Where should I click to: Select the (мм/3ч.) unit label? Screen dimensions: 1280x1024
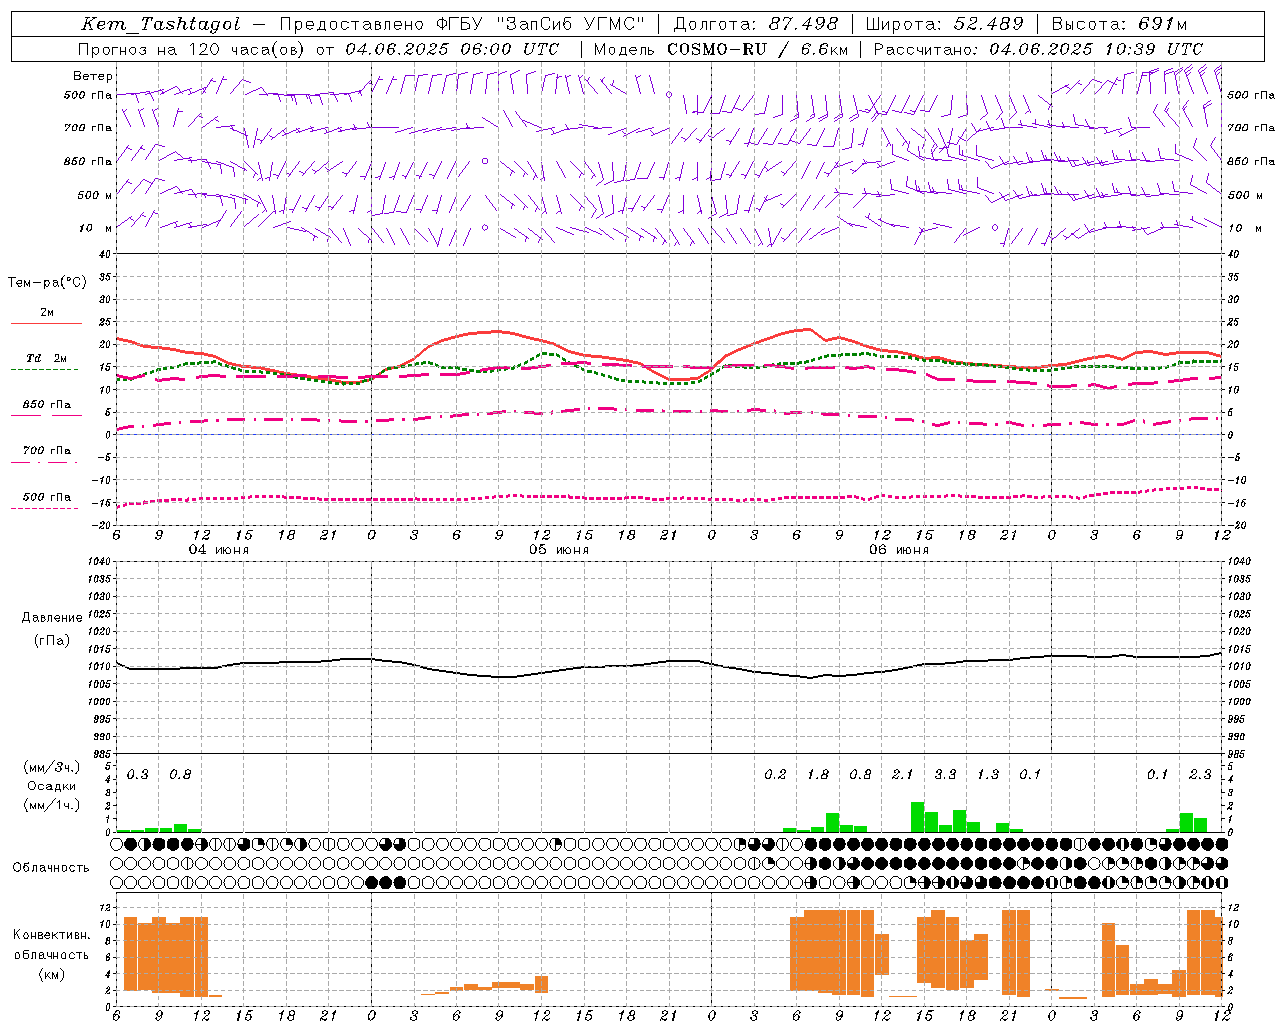coord(52,767)
